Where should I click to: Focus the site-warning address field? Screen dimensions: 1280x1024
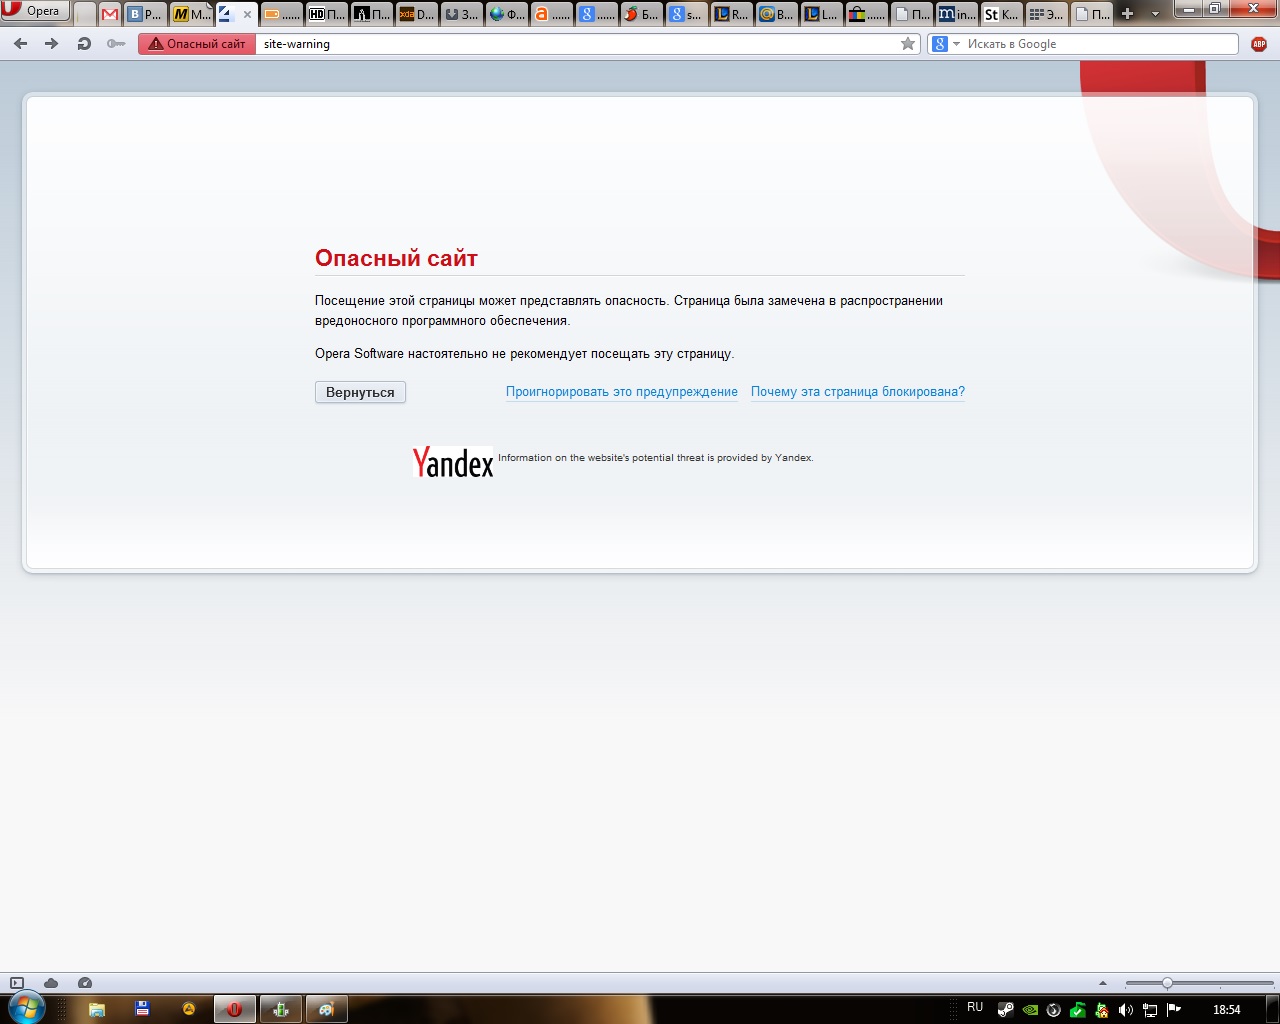click(x=577, y=44)
